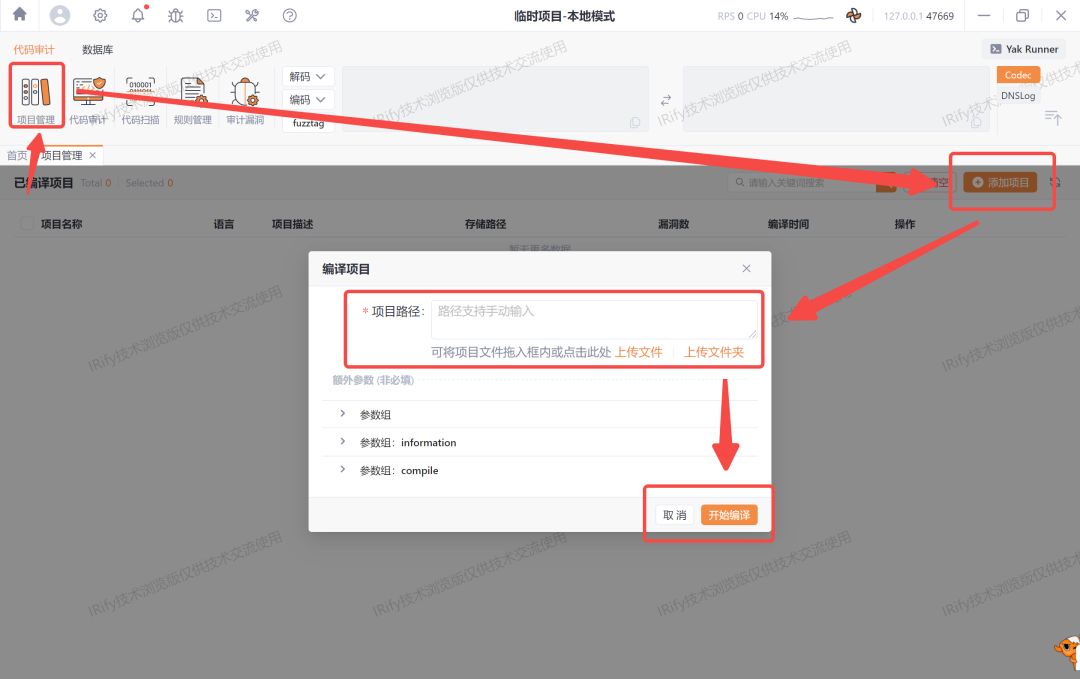Copy the codec input box content
The height and width of the screenshot is (679, 1080).
(x=635, y=123)
